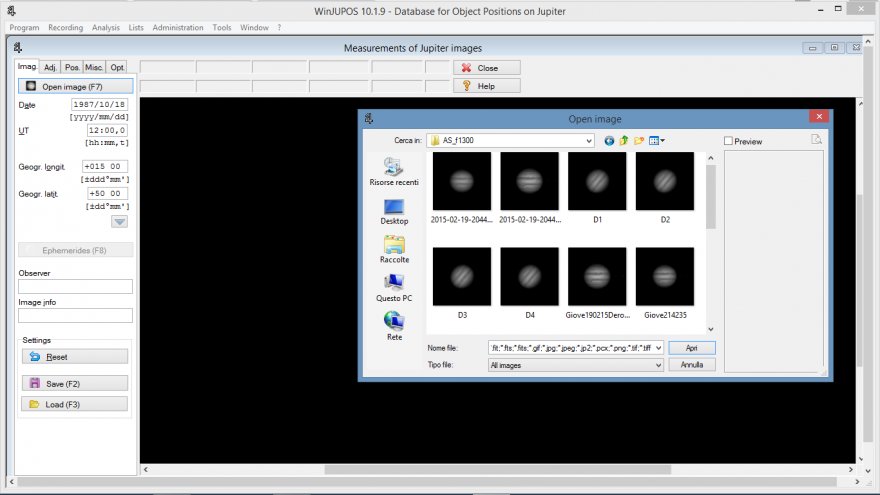Open the Lists menu
The width and height of the screenshot is (880, 495).
coord(136,28)
